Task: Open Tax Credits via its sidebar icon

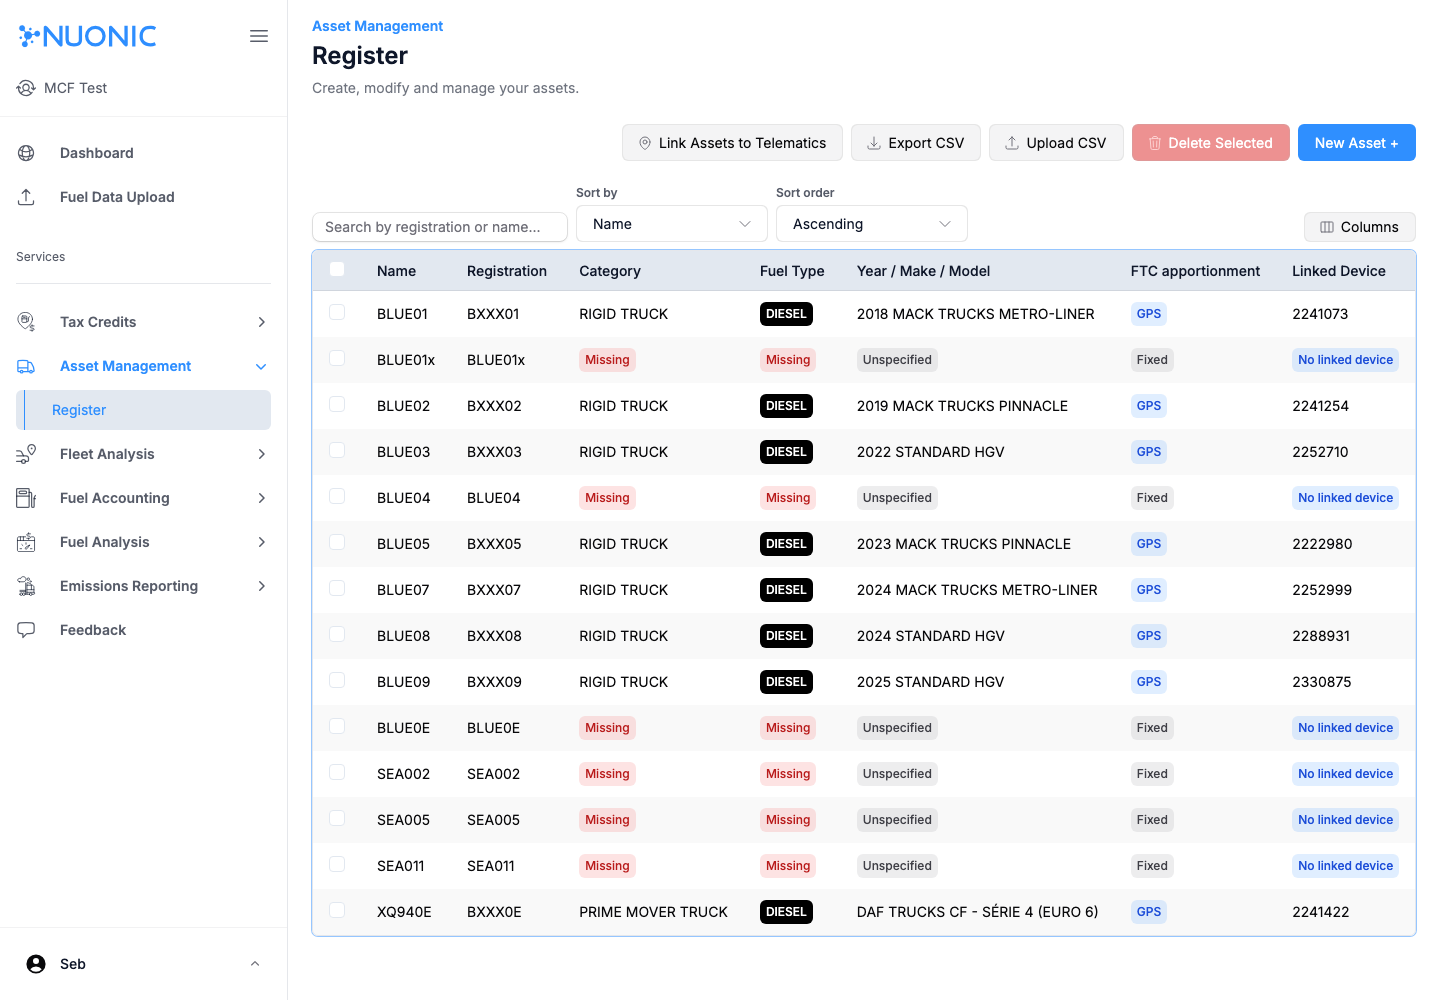Action: 25,321
